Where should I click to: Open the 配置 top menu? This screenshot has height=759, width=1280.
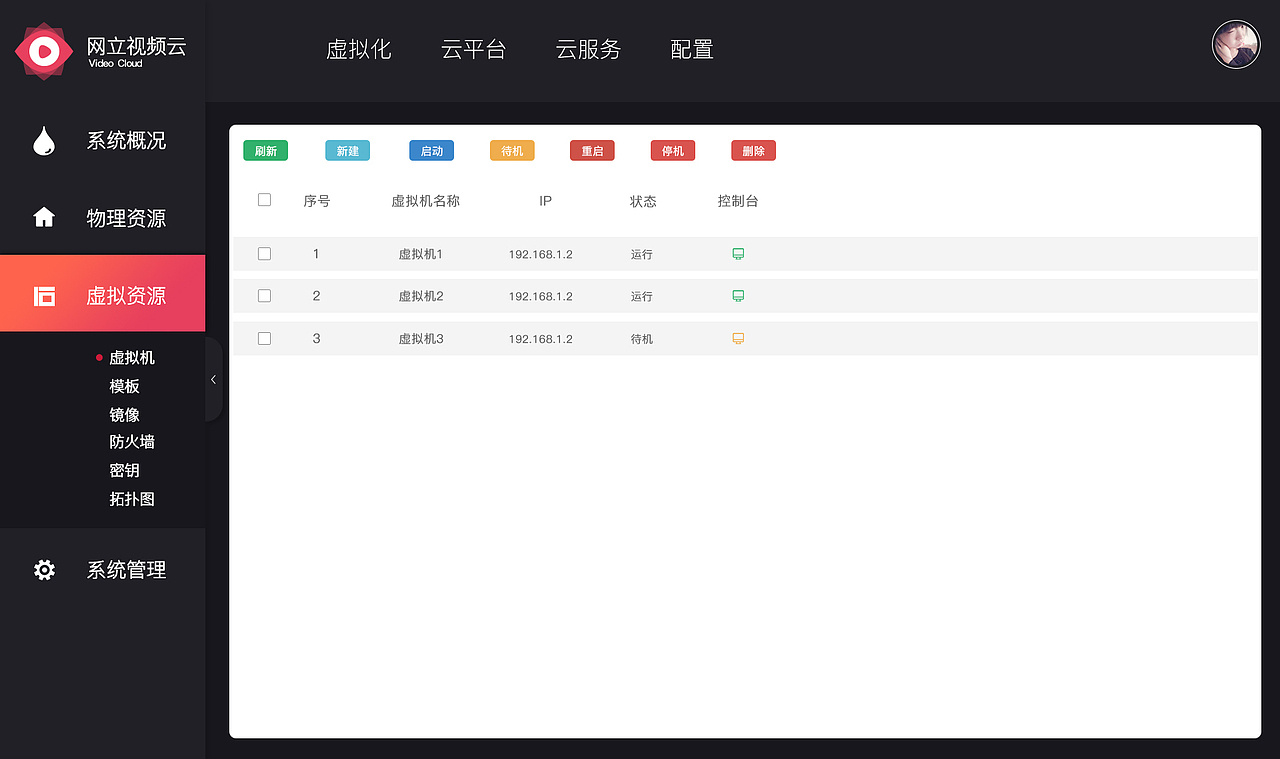click(692, 50)
